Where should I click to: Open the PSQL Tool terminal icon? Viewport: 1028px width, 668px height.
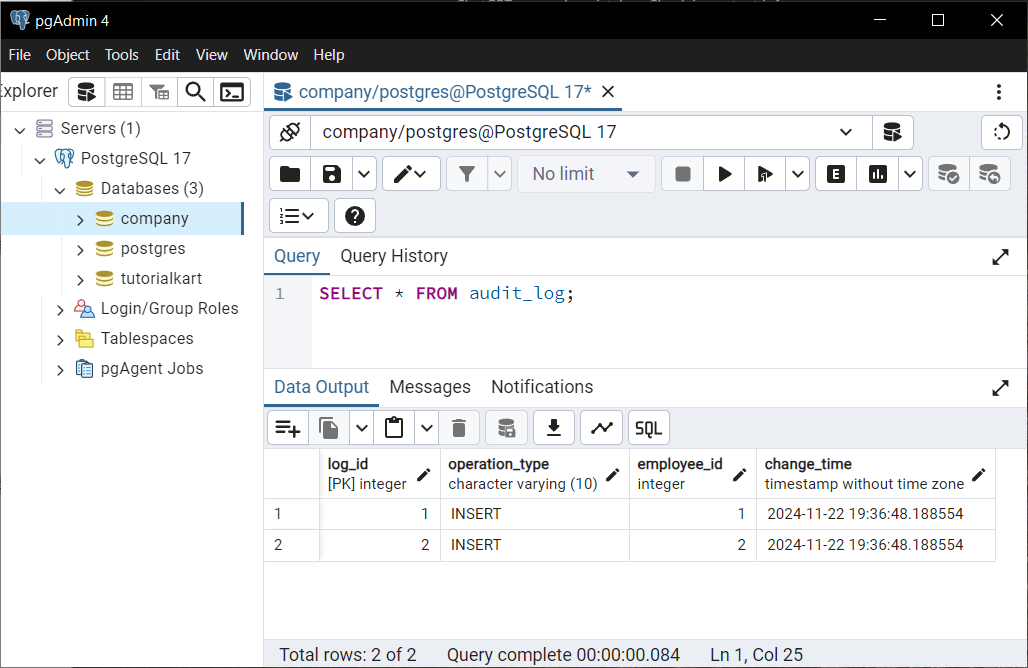(232, 92)
